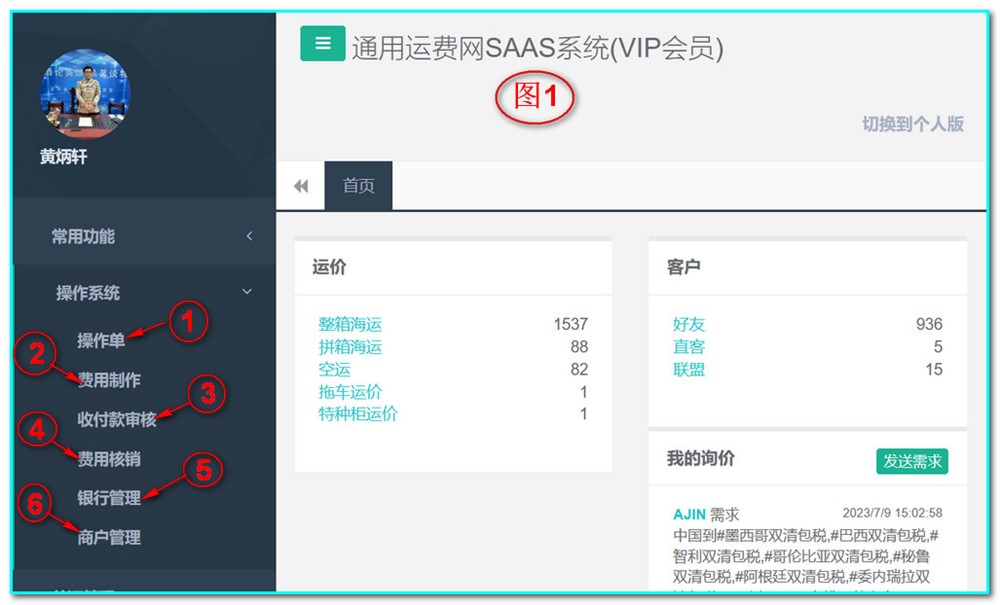Select 费用核销 menu item
The width and height of the screenshot is (1000, 605).
[x=109, y=459]
